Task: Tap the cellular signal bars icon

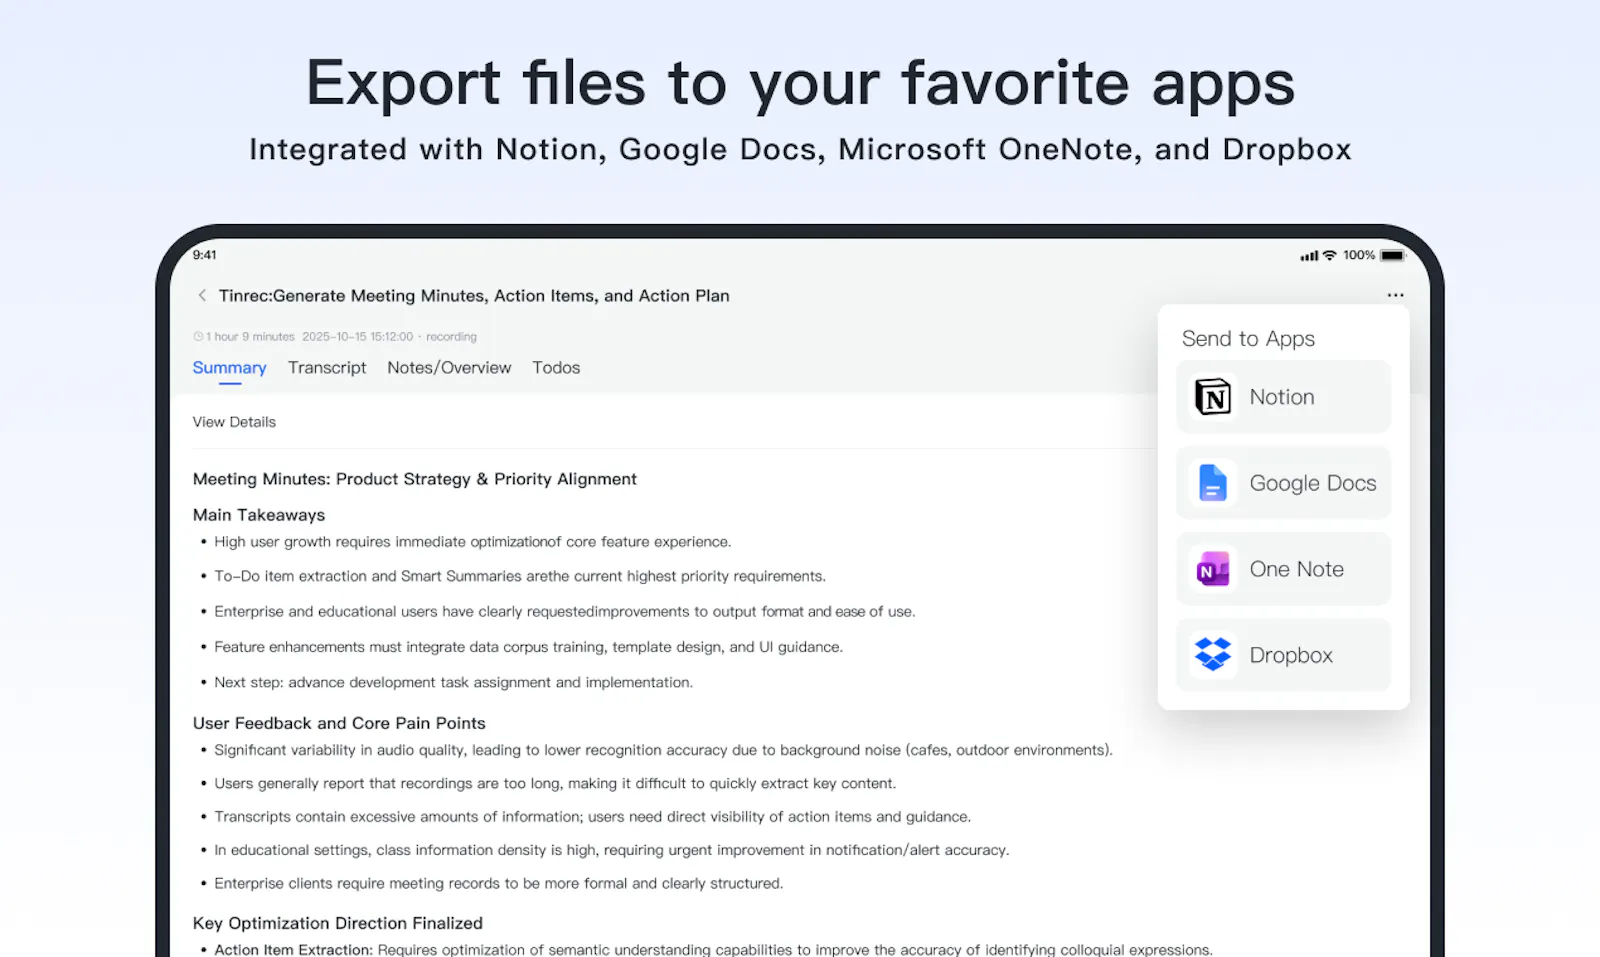Action: pos(1309,256)
